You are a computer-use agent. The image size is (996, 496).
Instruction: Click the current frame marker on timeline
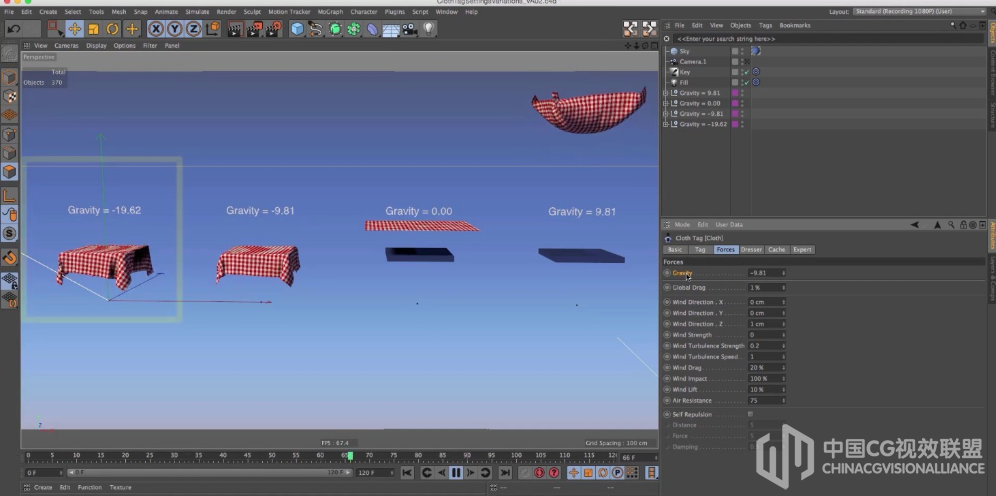click(x=350, y=455)
